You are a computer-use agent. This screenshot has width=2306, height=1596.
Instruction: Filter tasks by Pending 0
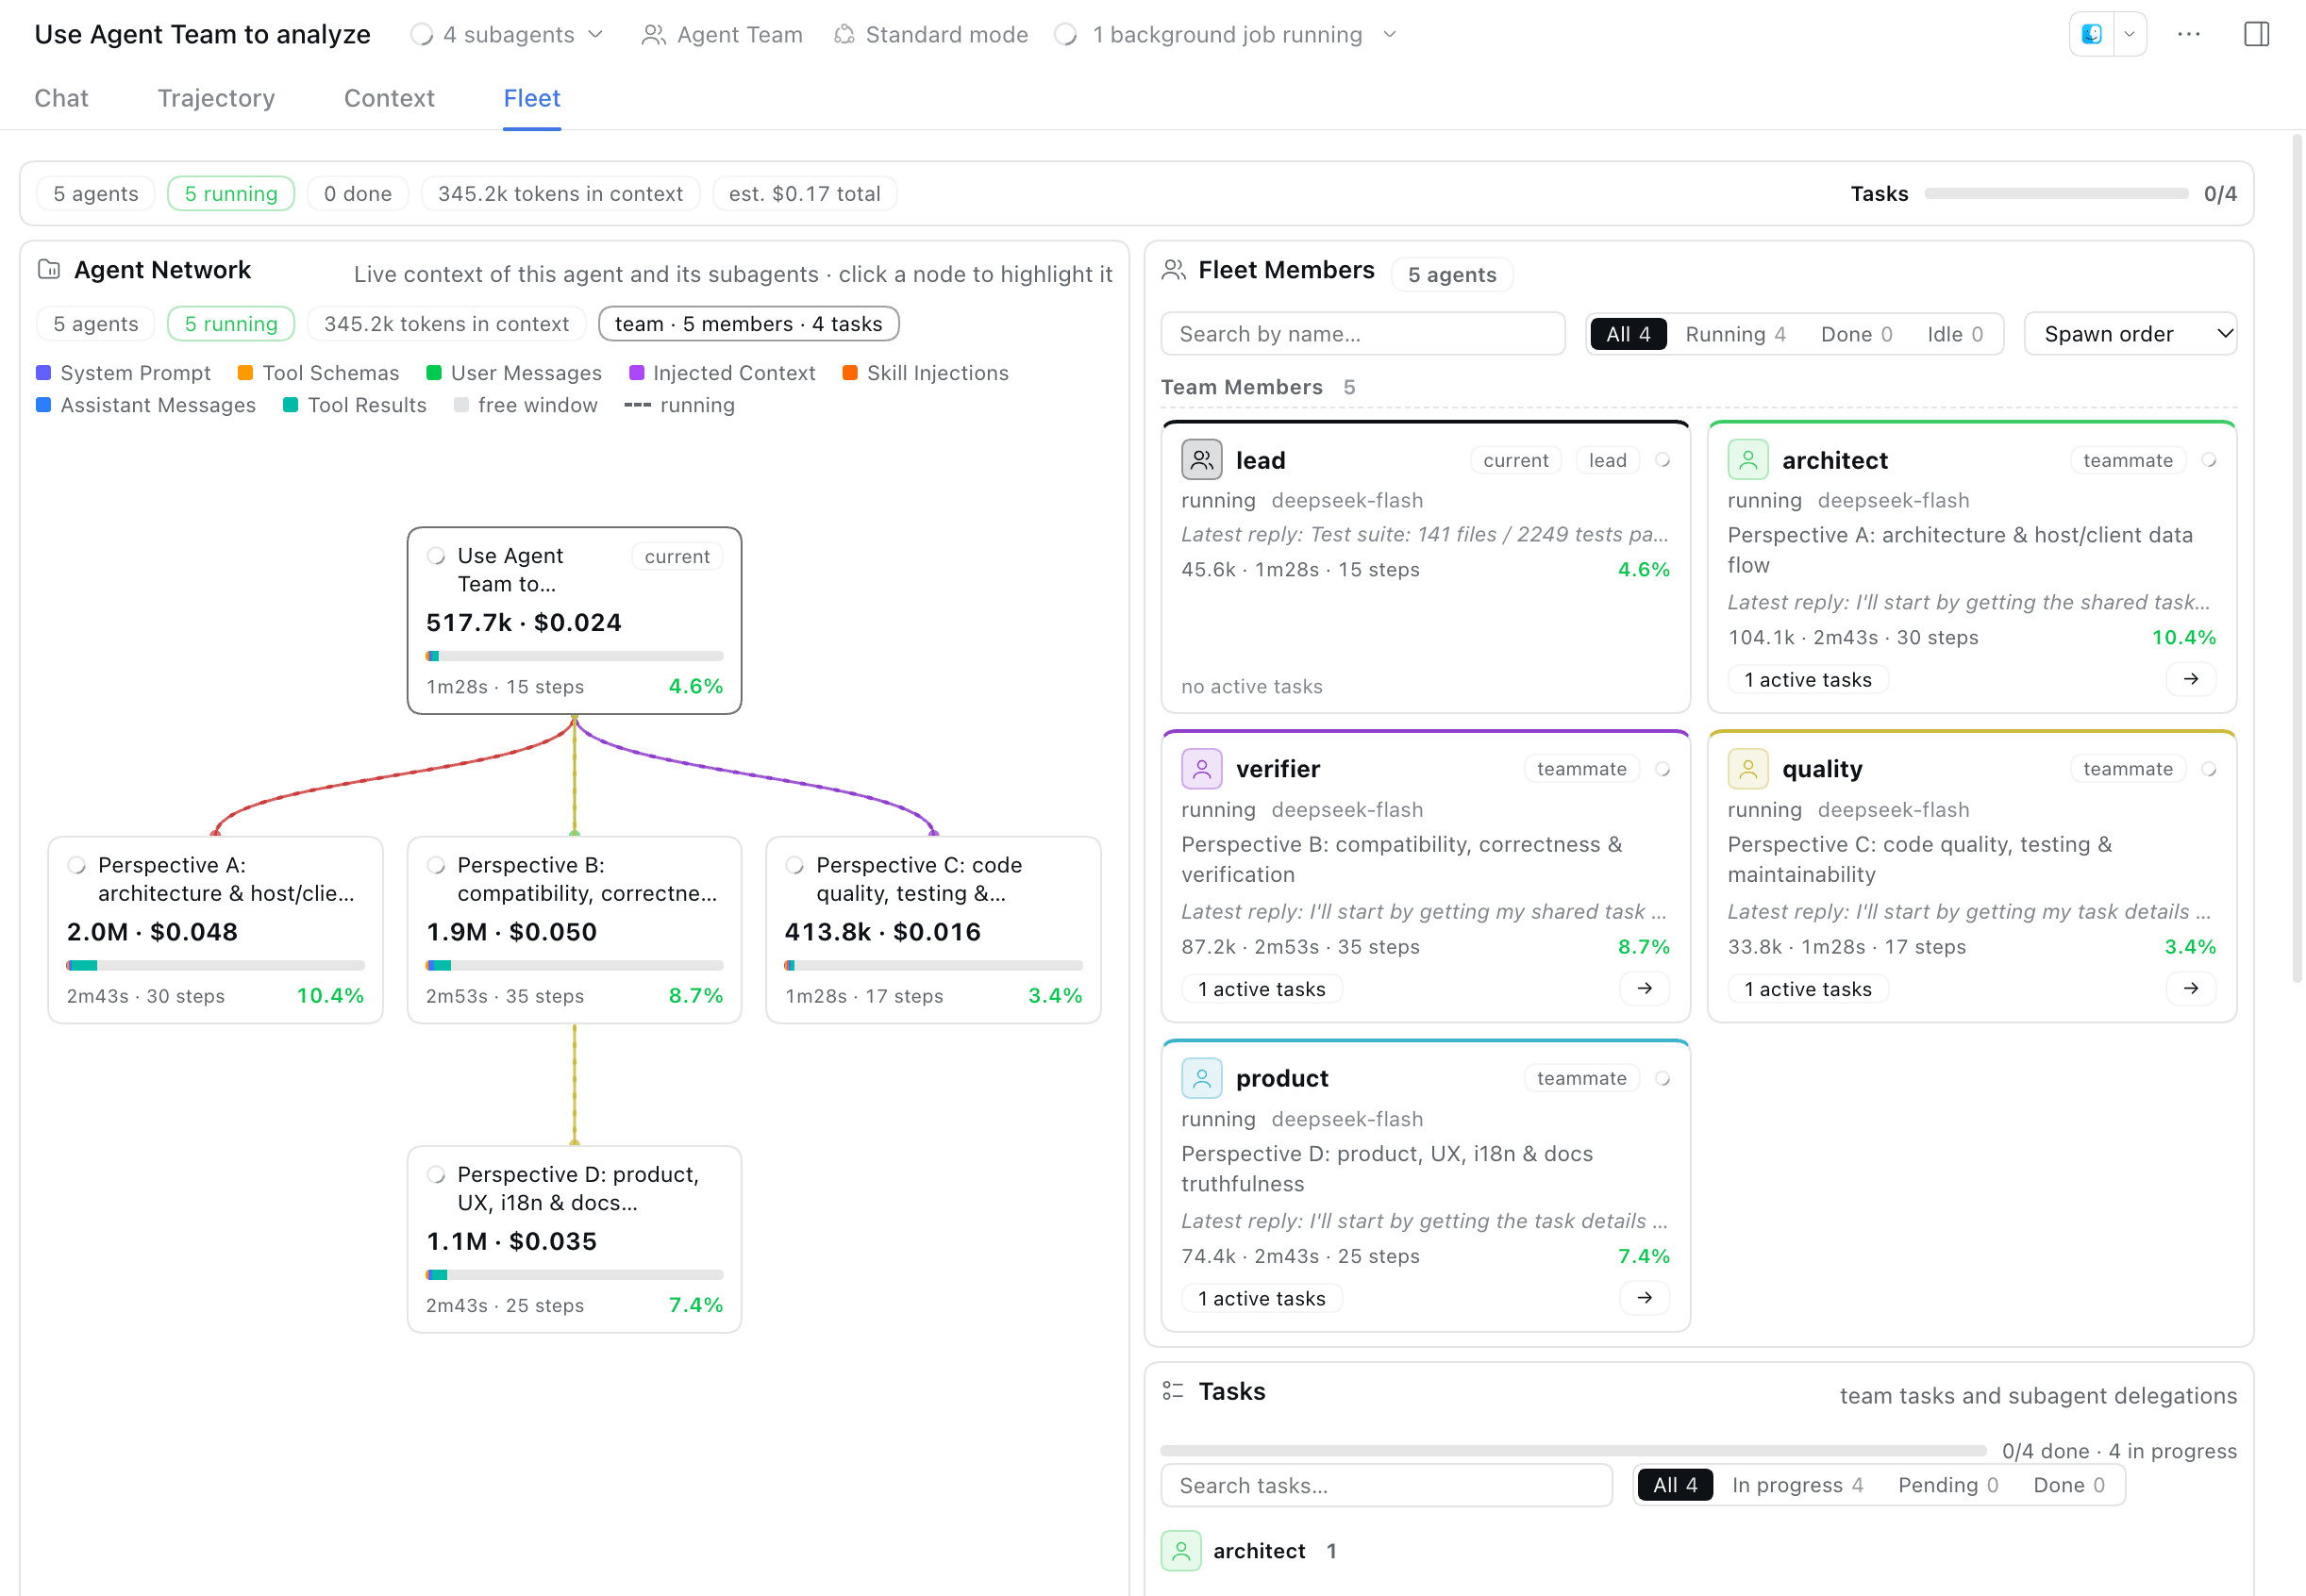[x=1947, y=1485]
